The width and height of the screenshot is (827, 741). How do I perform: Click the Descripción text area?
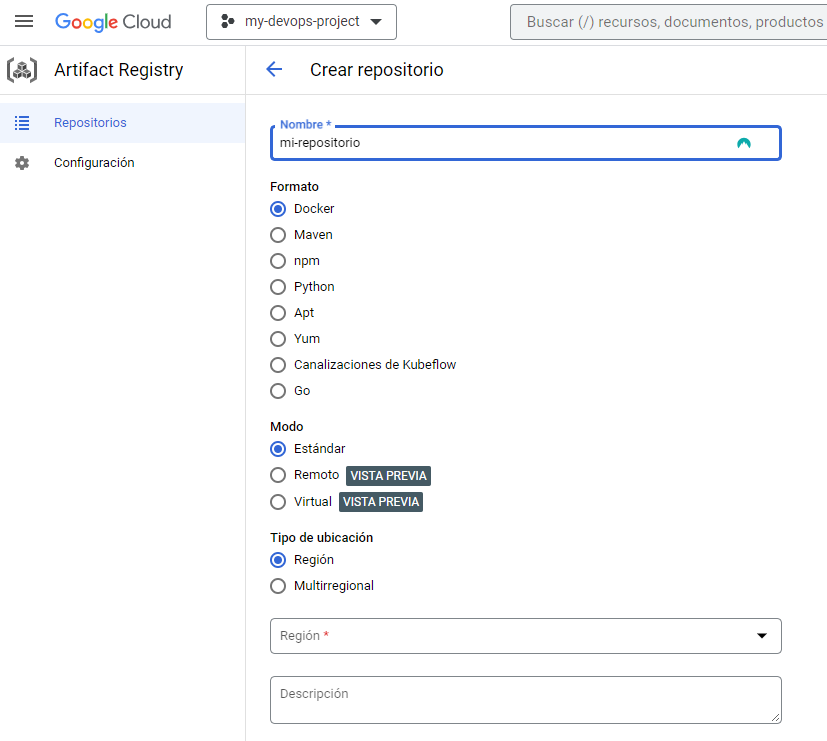(526, 700)
